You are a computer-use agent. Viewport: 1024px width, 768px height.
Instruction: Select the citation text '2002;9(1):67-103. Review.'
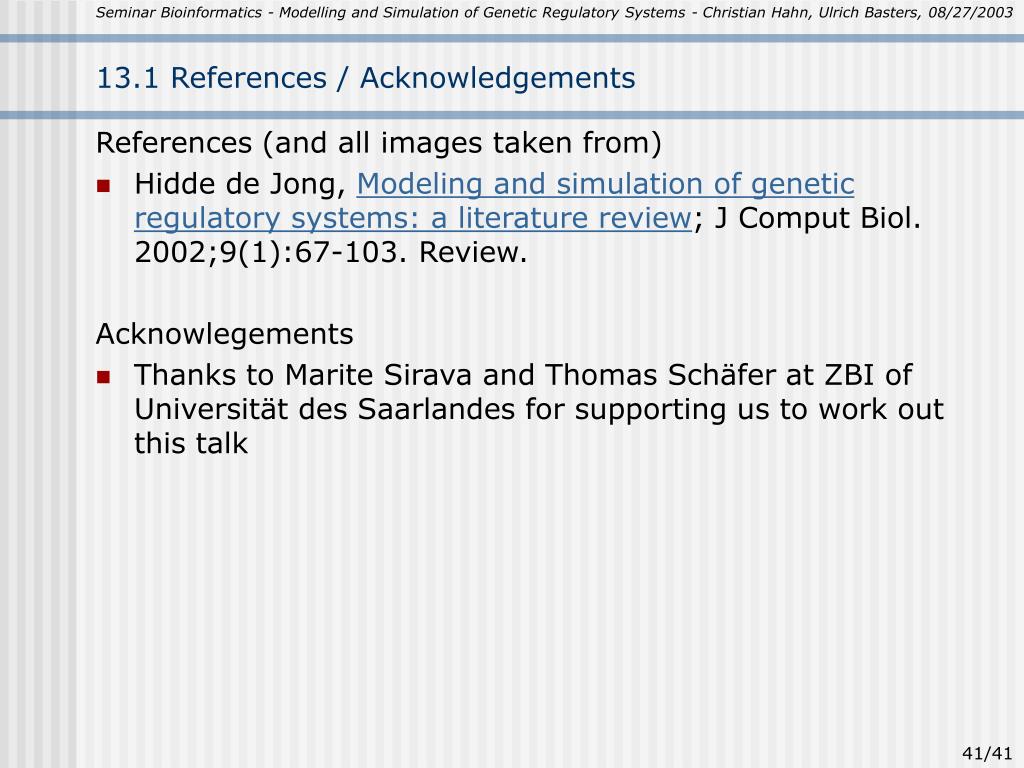[330, 252]
